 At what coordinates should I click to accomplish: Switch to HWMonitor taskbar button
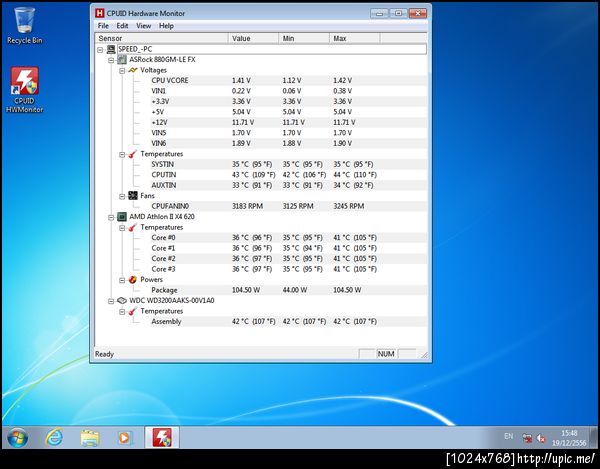click(162, 437)
